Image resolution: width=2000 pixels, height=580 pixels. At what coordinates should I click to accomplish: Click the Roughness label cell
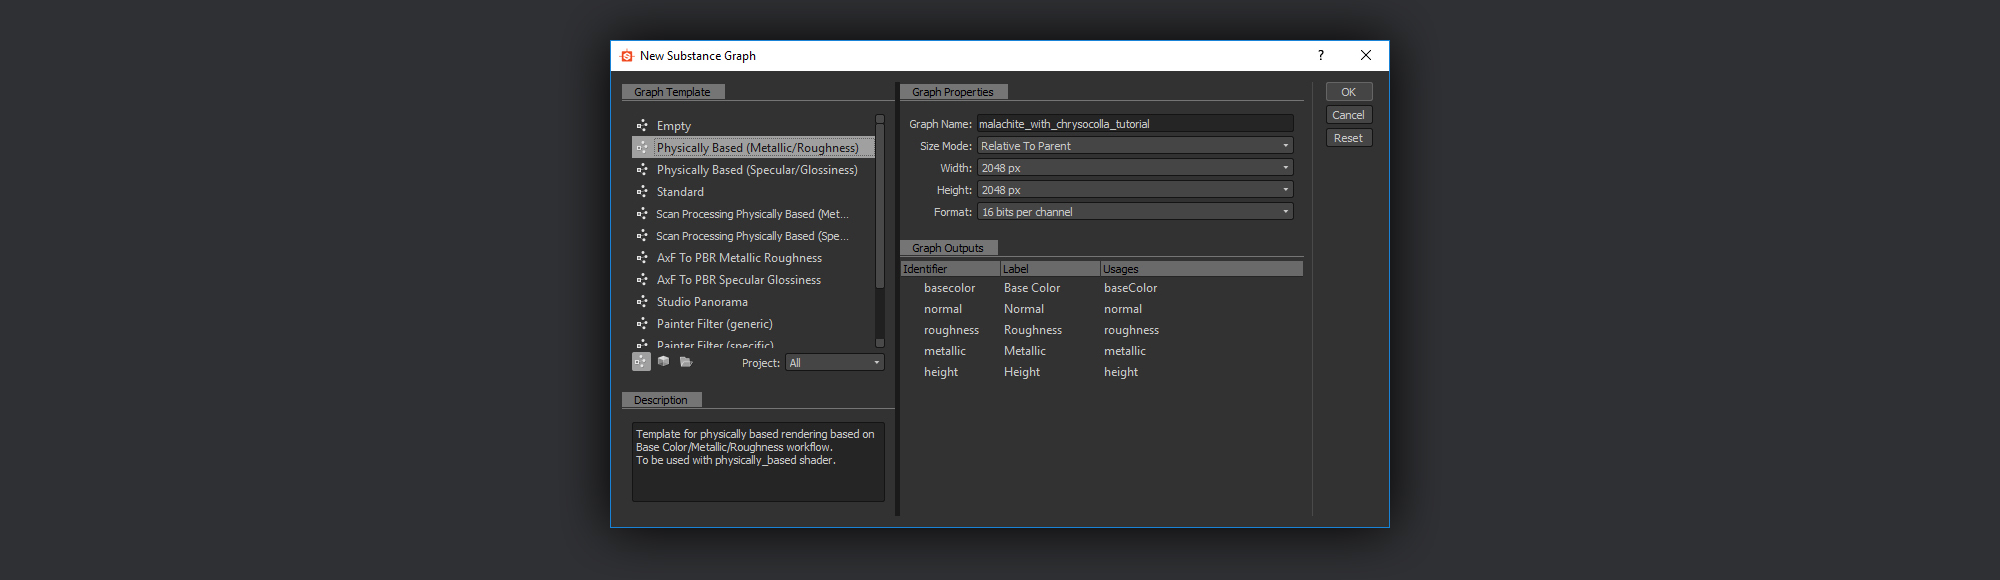[1033, 330]
